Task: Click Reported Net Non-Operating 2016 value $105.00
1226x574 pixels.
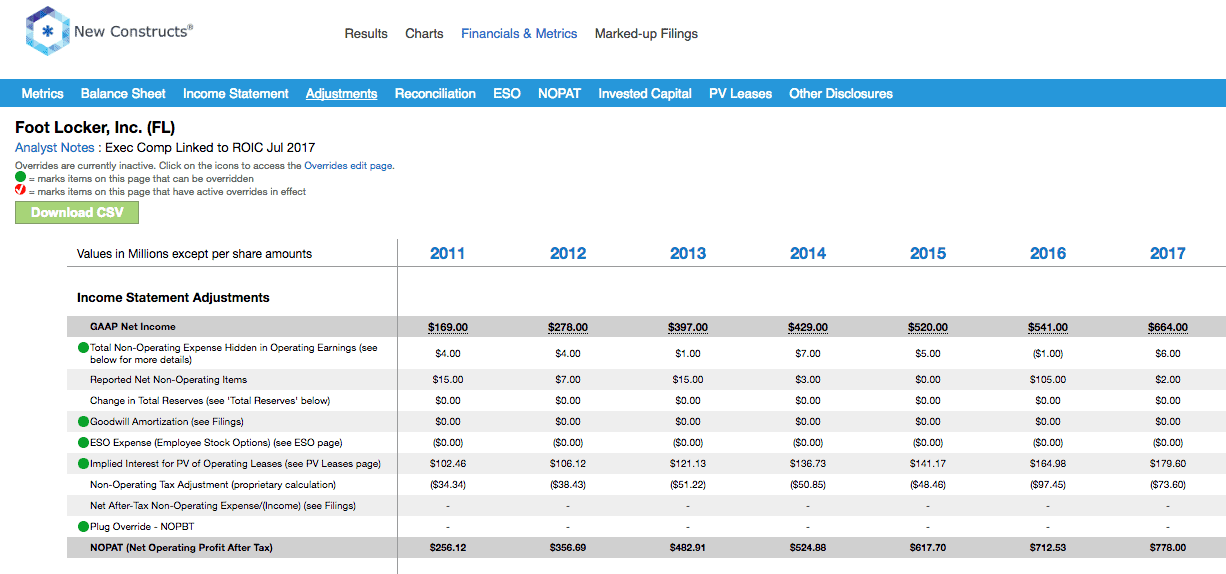Action: (x=1048, y=380)
